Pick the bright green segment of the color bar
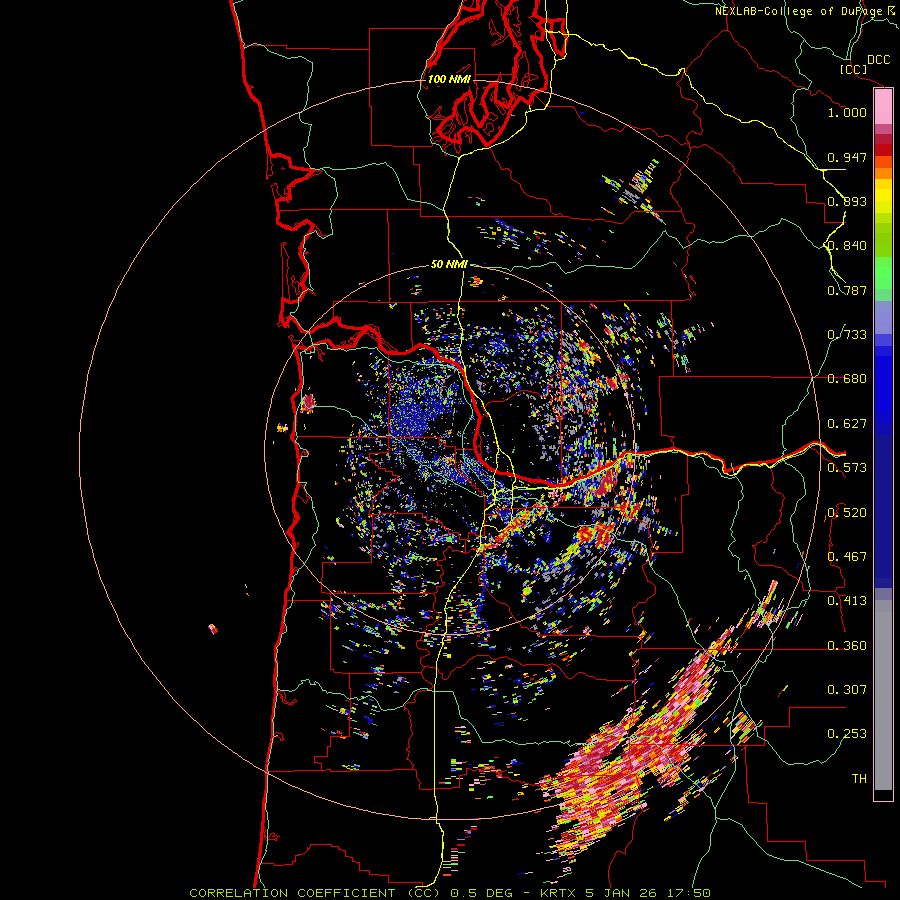Screen dimensions: 900x900 [x=883, y=273]
